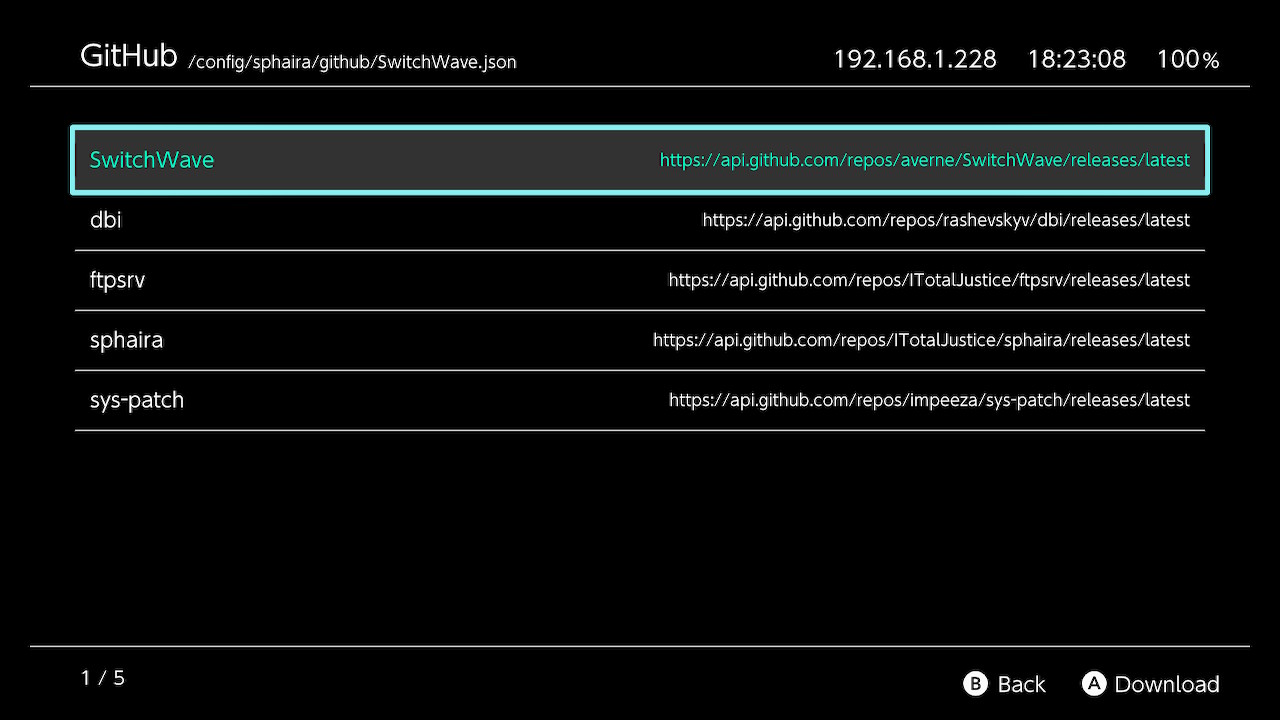Select the sys-patch list entry

[640, 400]
